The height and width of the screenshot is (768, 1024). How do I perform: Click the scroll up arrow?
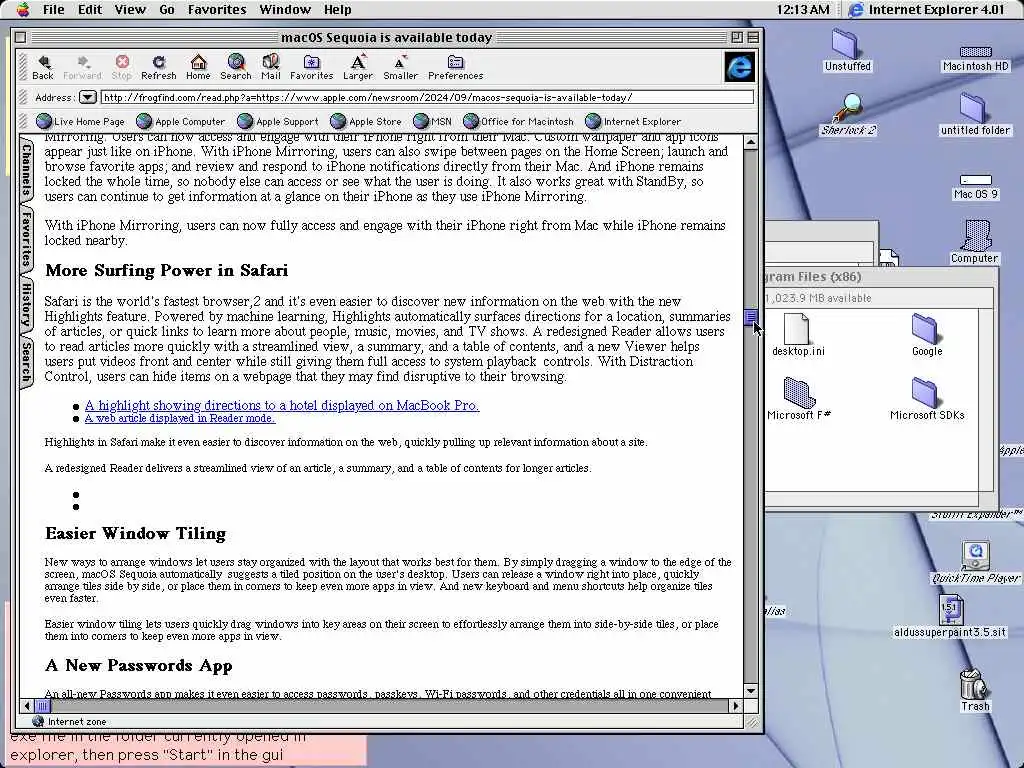[x=751, y=142]
